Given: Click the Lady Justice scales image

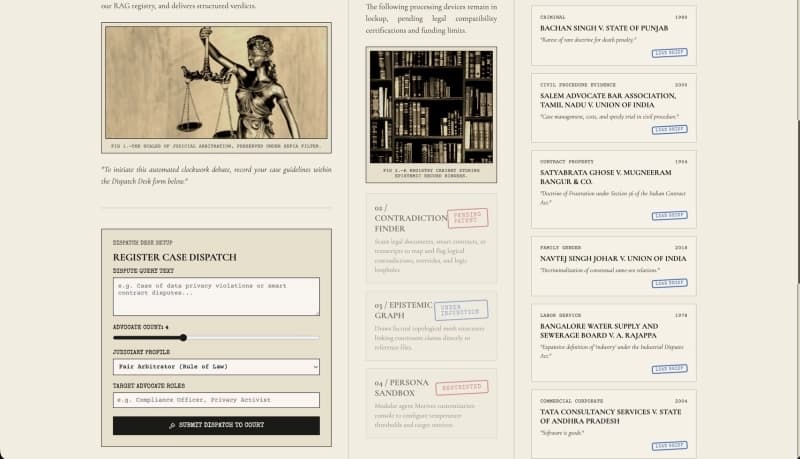Looking at the screenshot, I should [x=216, y=82].
